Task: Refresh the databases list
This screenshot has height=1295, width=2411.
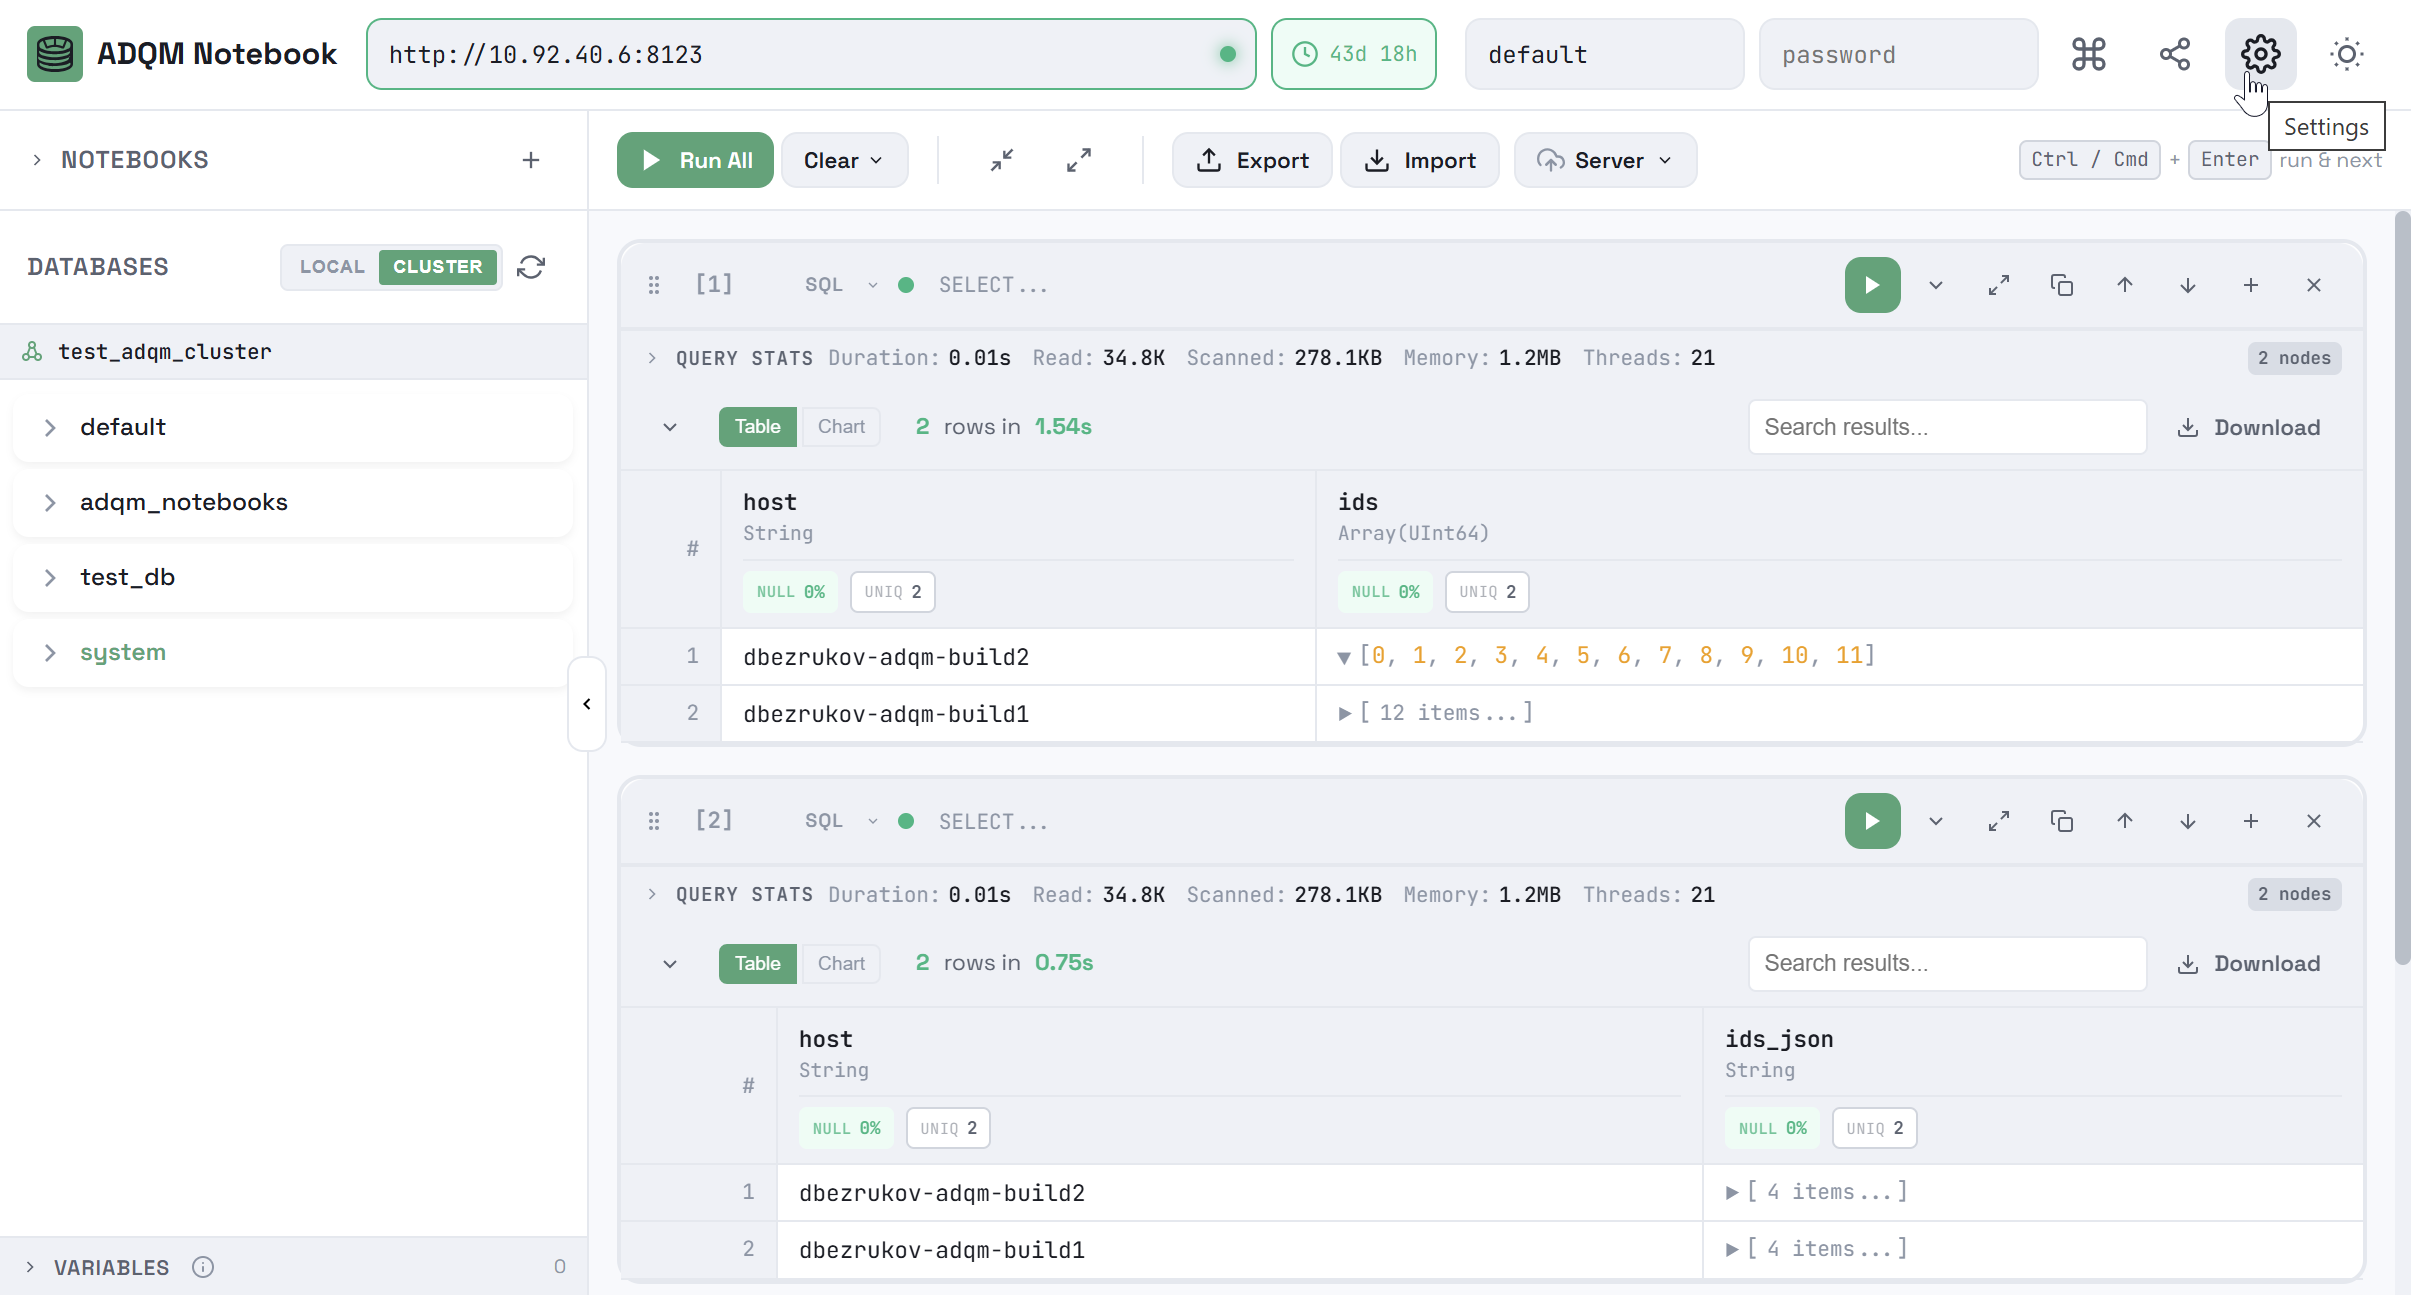Action: click(531, 267)
